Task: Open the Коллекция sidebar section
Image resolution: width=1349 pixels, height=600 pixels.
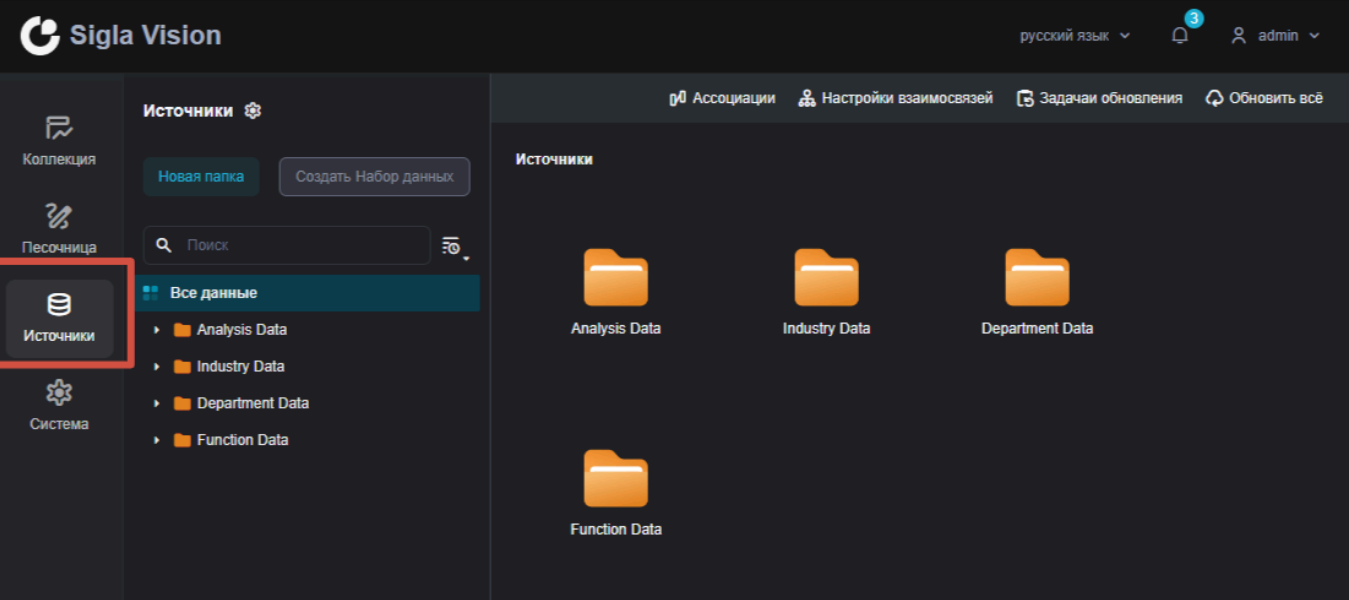Action: click(x=59, y=141)
